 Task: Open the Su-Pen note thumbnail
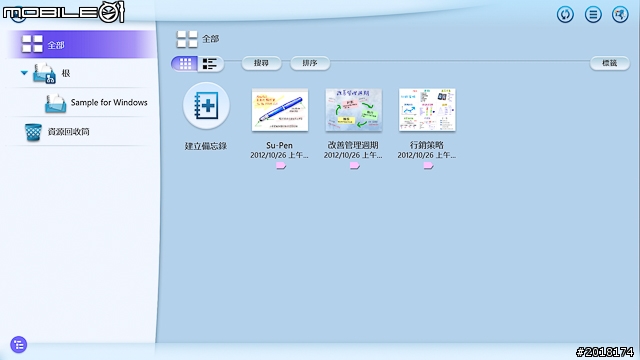click(x=280, y=110)
